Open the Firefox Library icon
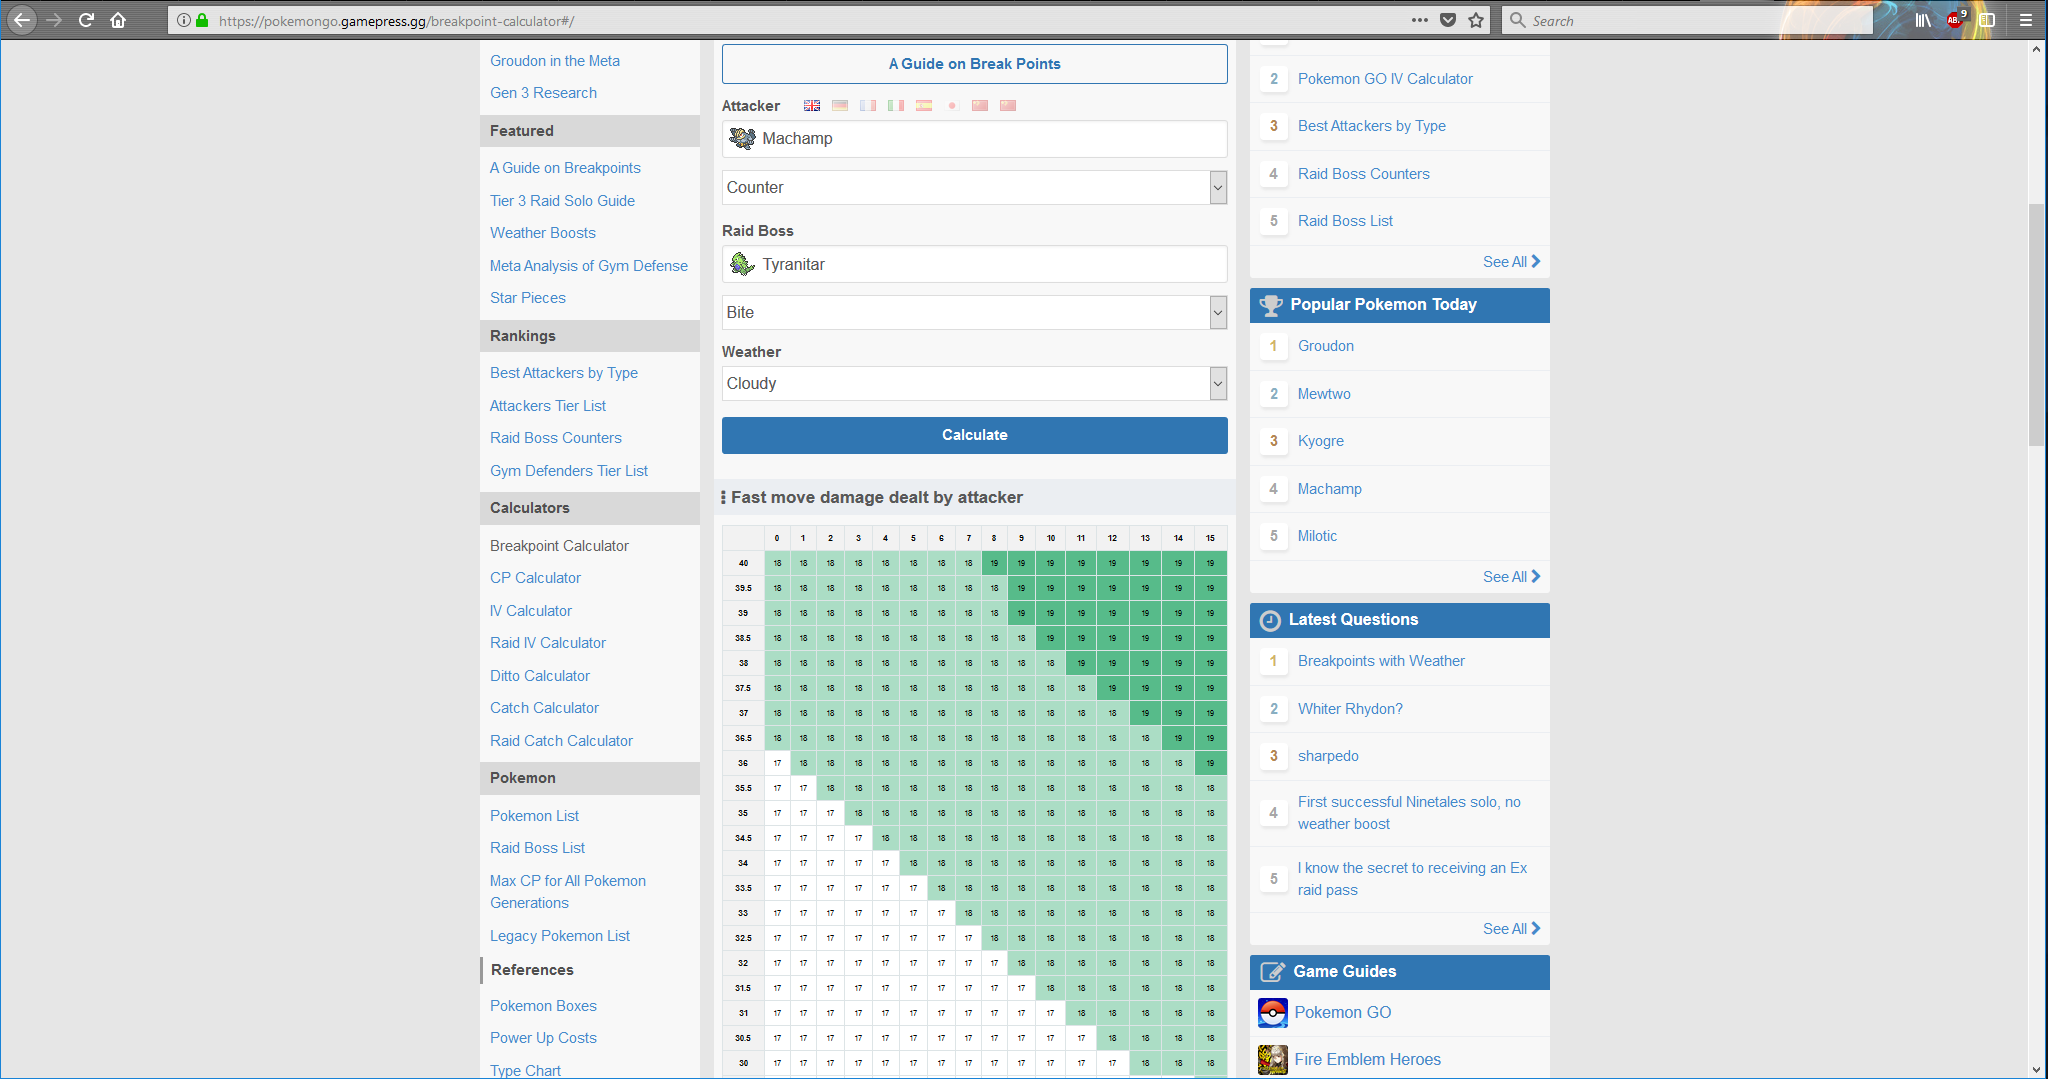 coord(1923,20)
